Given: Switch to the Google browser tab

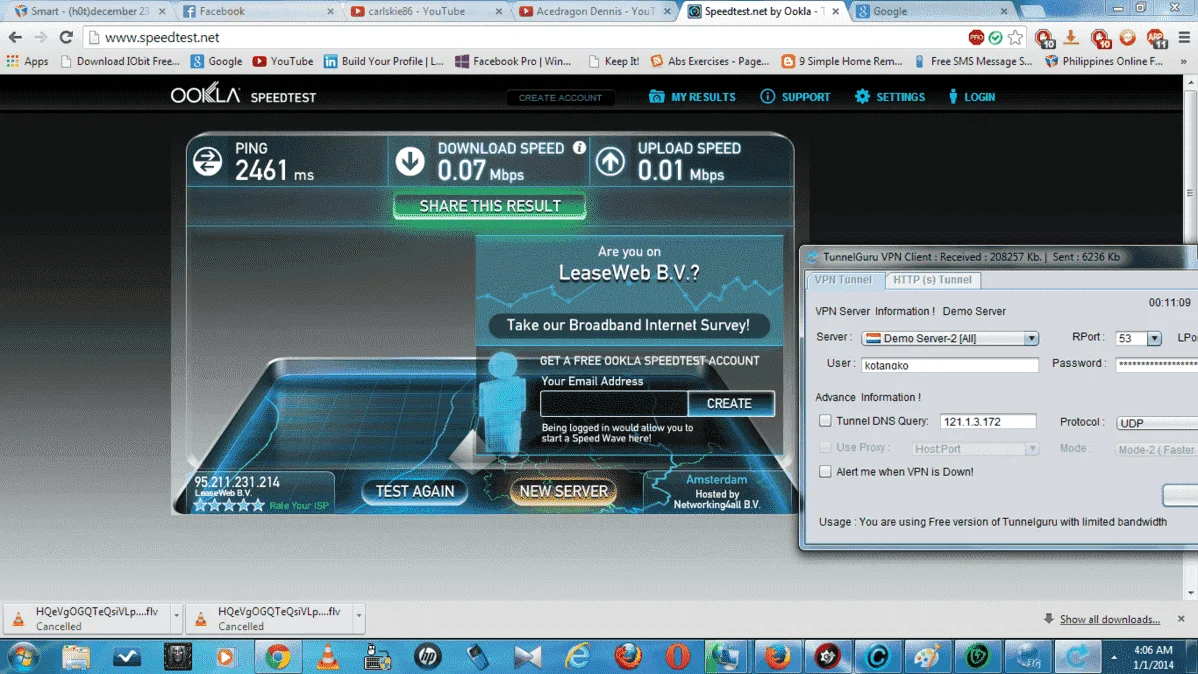Looking at the screenshot, I should [932, 11].
